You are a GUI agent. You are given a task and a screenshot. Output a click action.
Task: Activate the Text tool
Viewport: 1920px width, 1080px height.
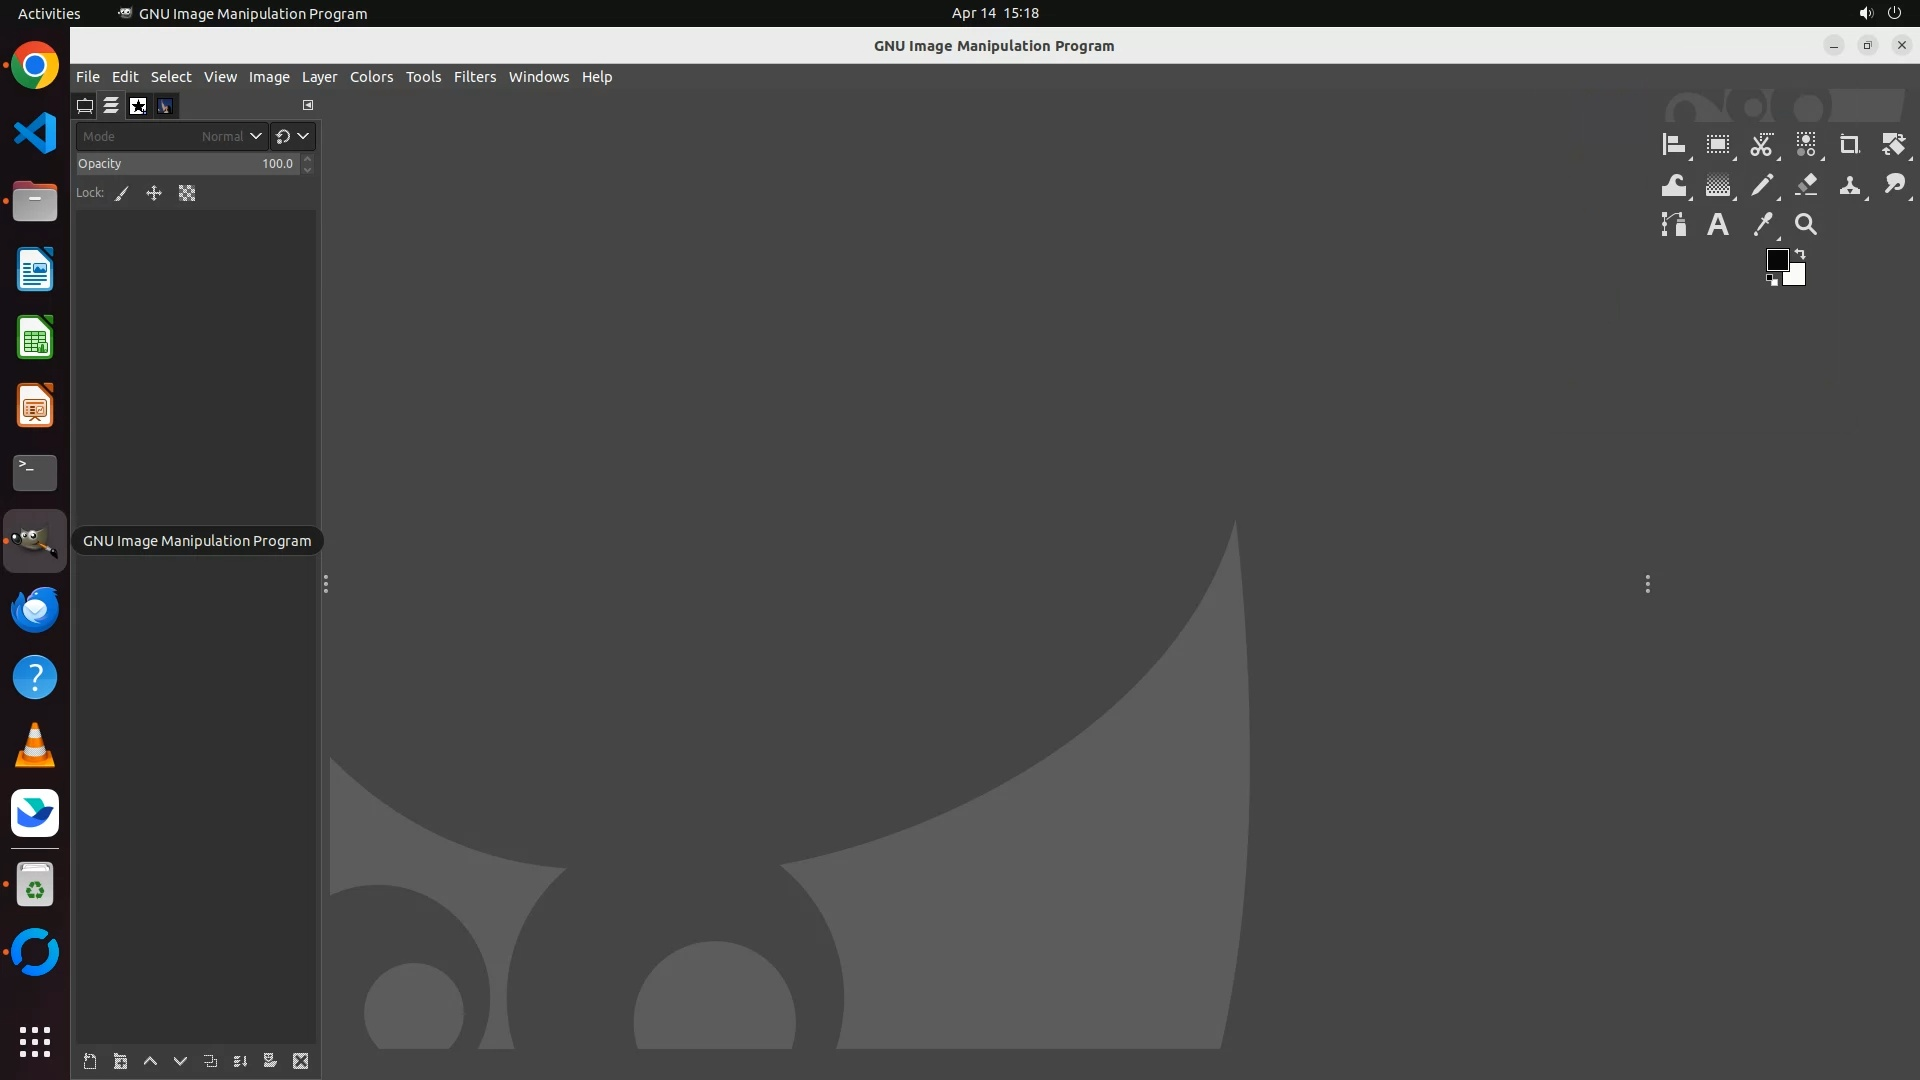1717,225
